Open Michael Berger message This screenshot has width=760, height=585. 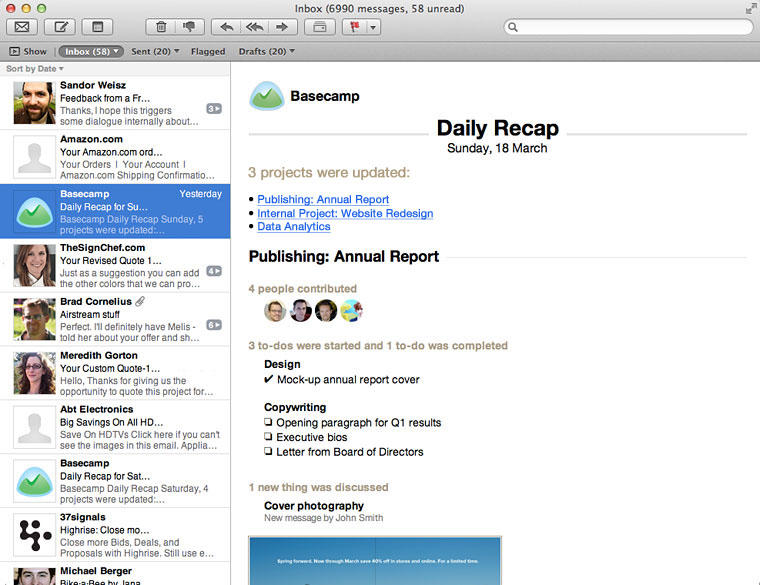pos(115,574)
